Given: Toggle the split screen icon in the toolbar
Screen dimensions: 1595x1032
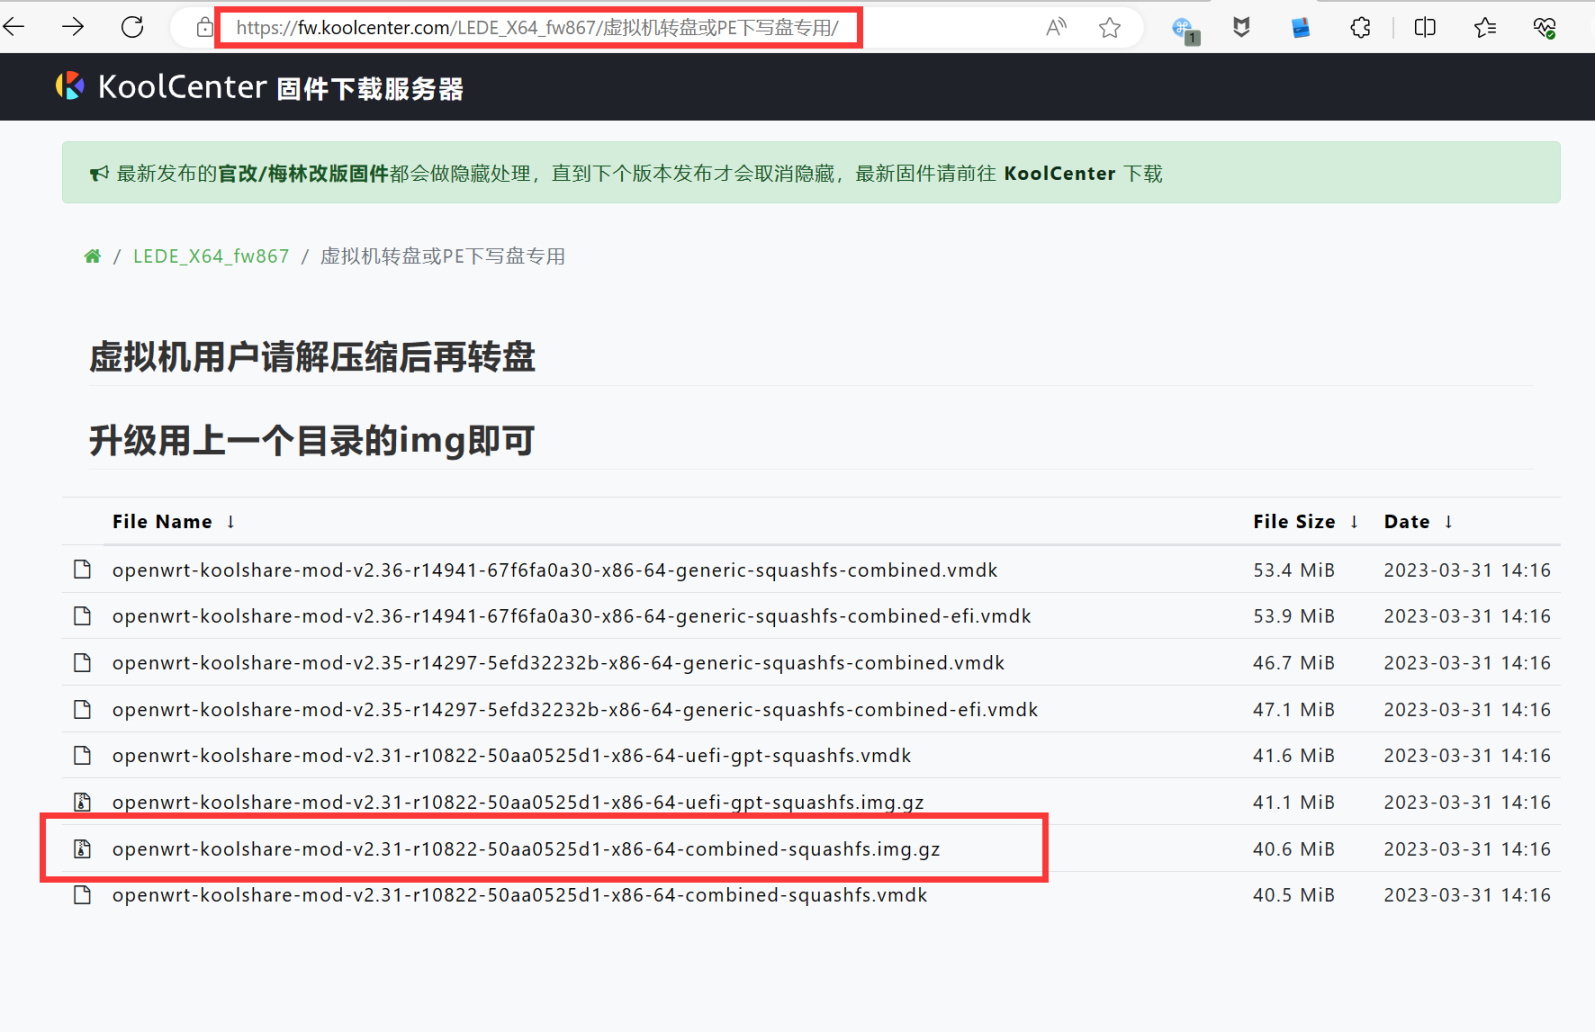Looking at the screenshot, I should pyautogui.click(x=1425, y=28).
